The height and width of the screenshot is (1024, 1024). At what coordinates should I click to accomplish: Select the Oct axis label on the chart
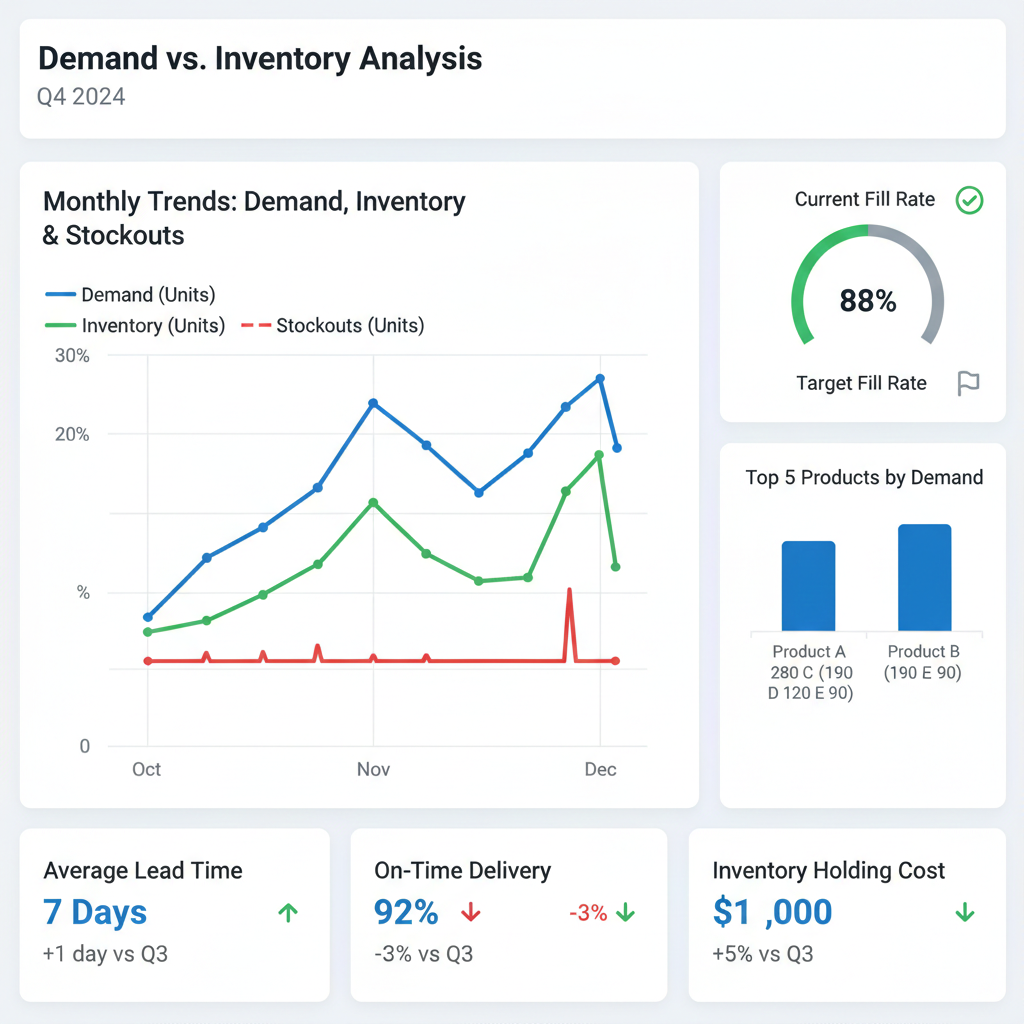click(x=146, y=769)
